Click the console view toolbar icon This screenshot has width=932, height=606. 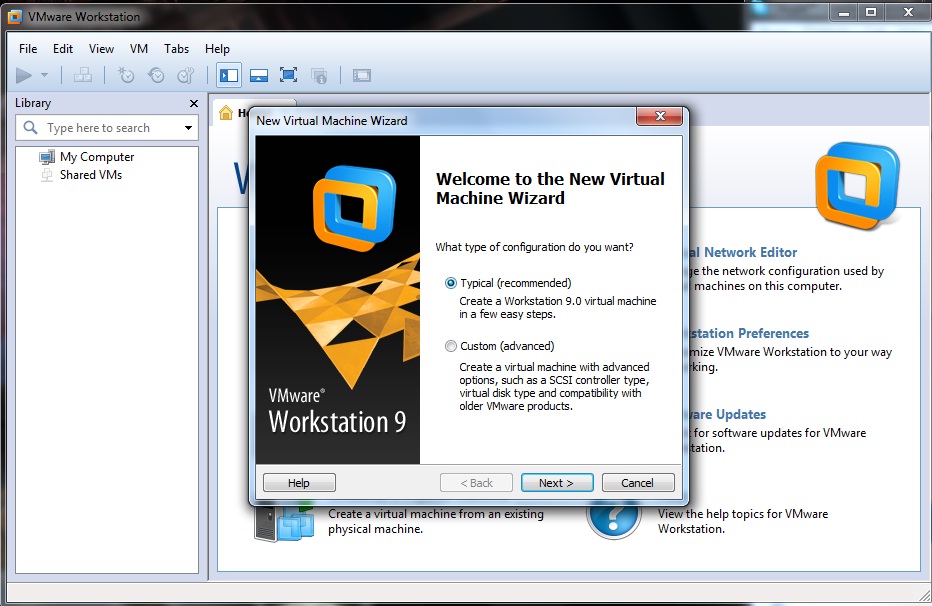click(361, 75)
